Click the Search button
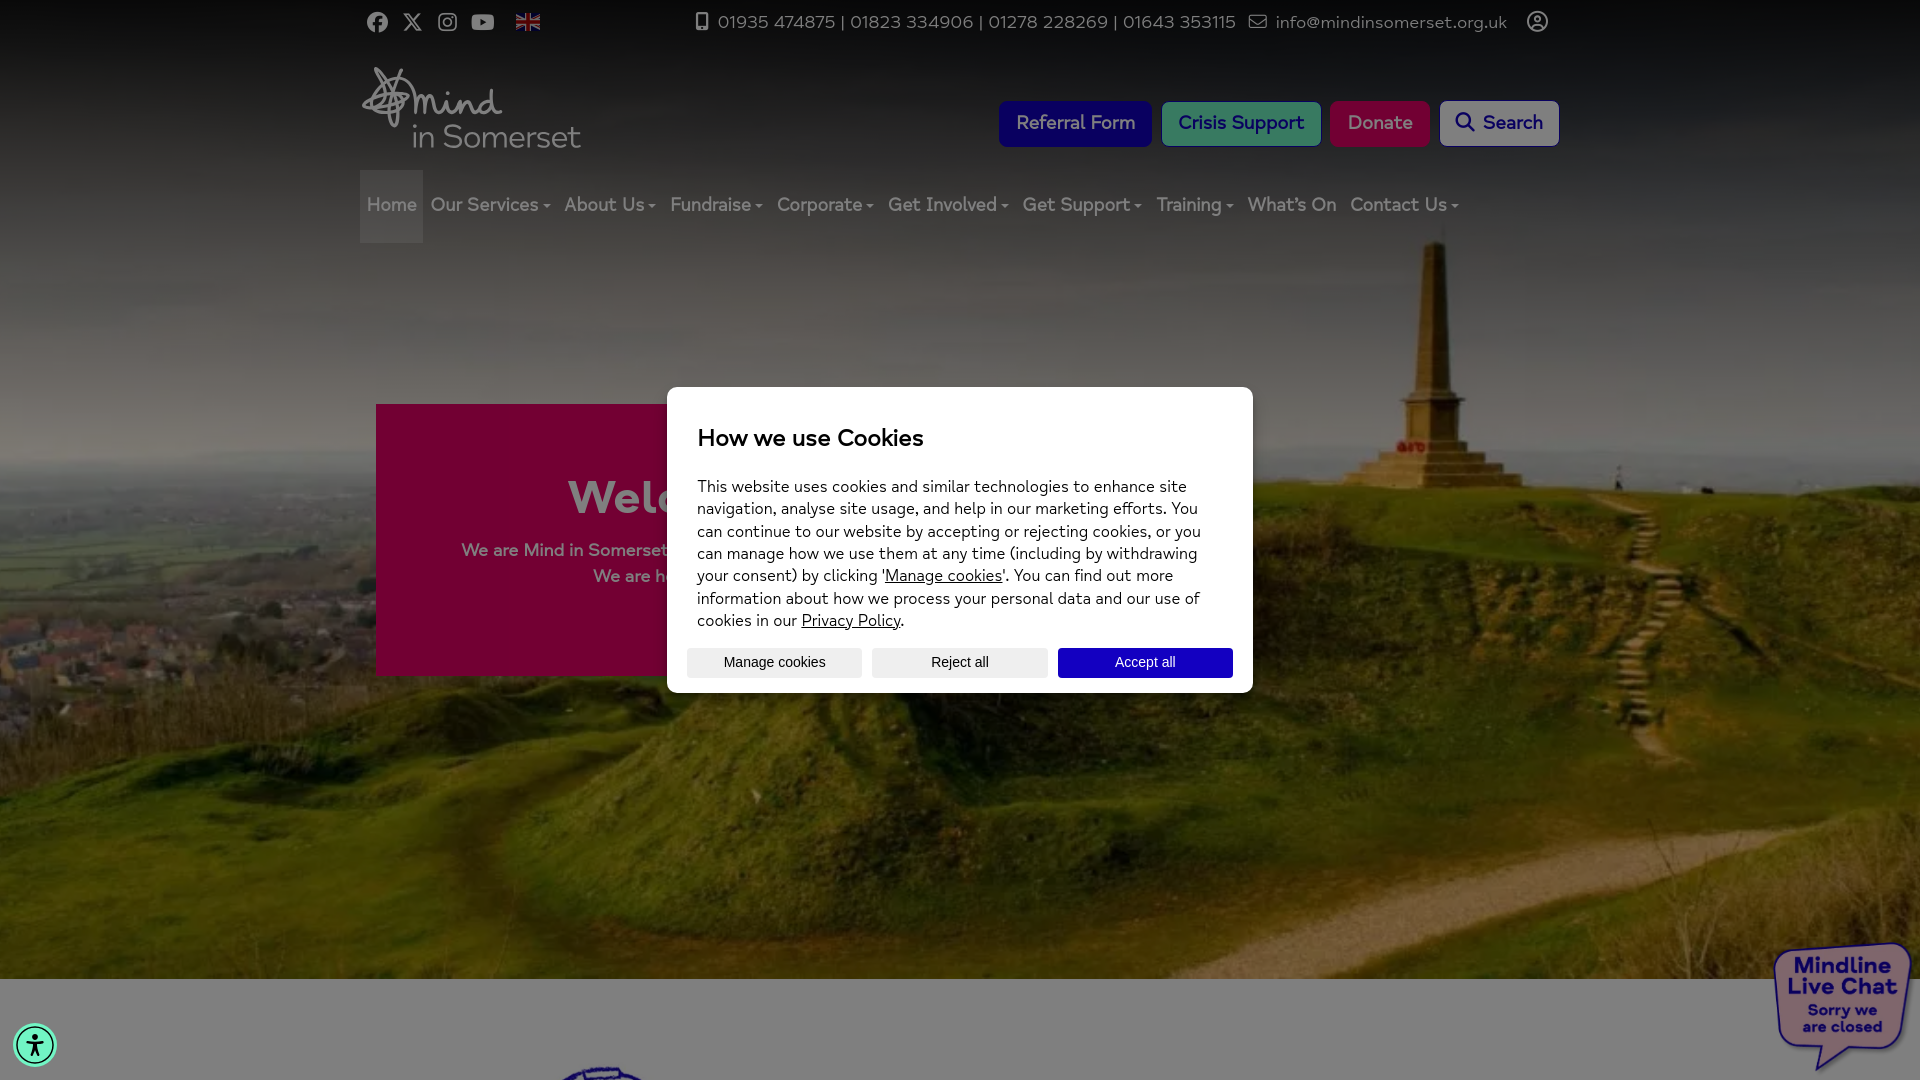Image resolution: width=1920 pixels, height=1080 pixels. coord(1499,123)
